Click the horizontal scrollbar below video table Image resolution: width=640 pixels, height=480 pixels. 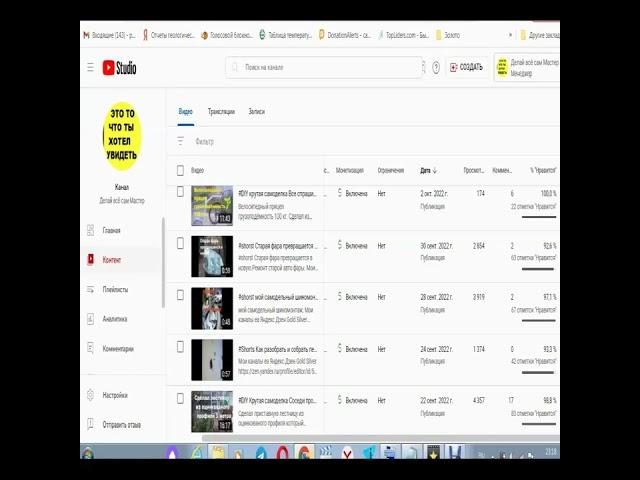coord(380,438)
